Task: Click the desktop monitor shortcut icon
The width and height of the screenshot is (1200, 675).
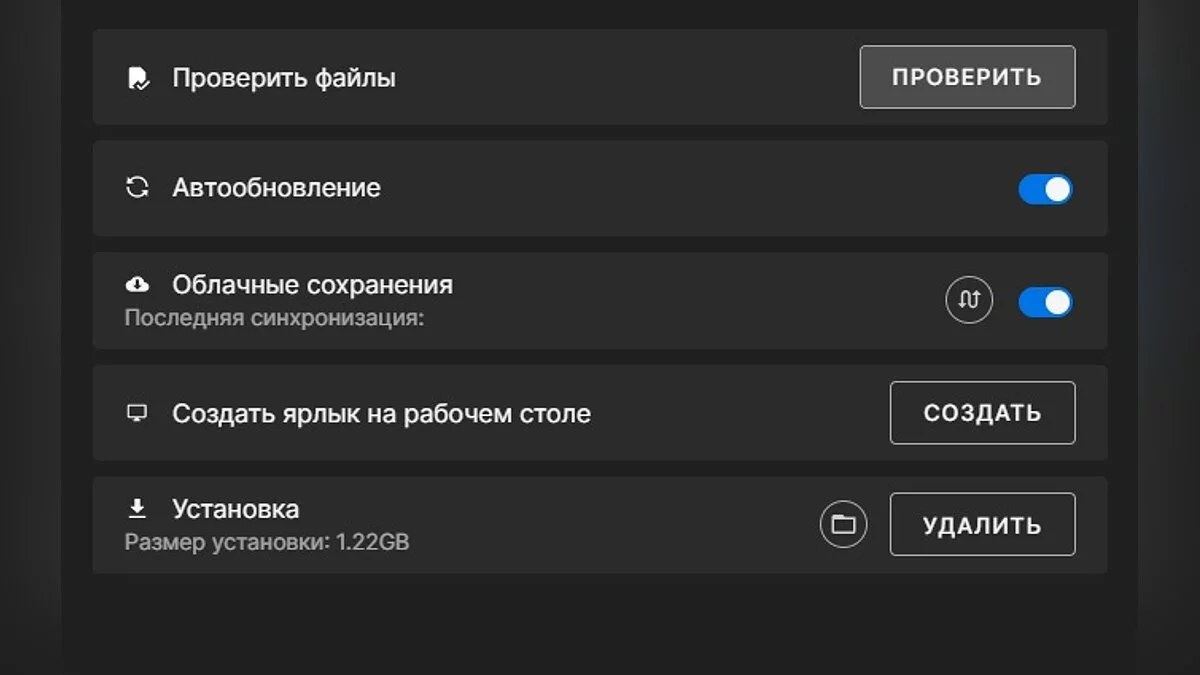Action: pyautogui.click(x=137, y=413)
